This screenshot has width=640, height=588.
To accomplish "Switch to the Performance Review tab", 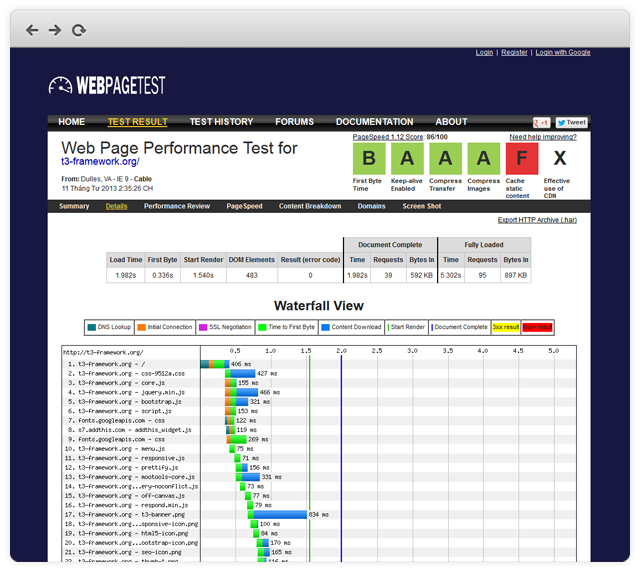I will pos(177,206).
